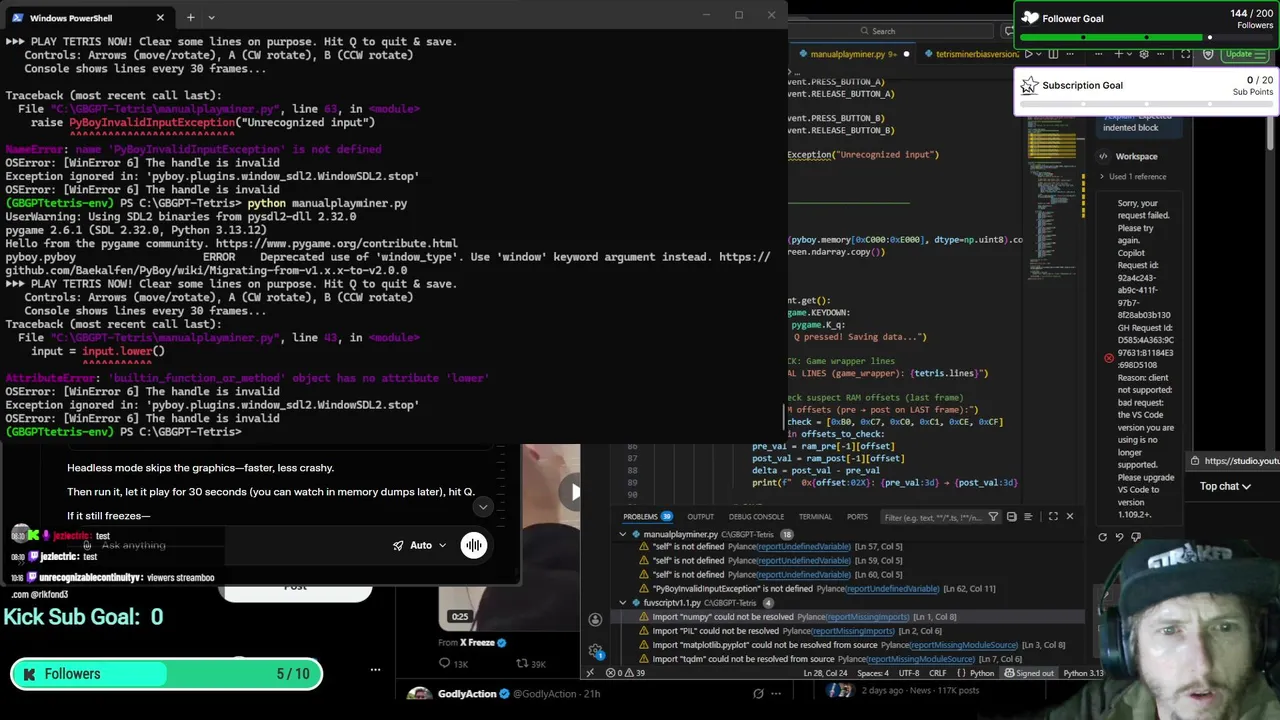The width and height of the screenshot is (1280, 720).
Task: Run the Python file in VS Code
Action: click(1027, 54)
